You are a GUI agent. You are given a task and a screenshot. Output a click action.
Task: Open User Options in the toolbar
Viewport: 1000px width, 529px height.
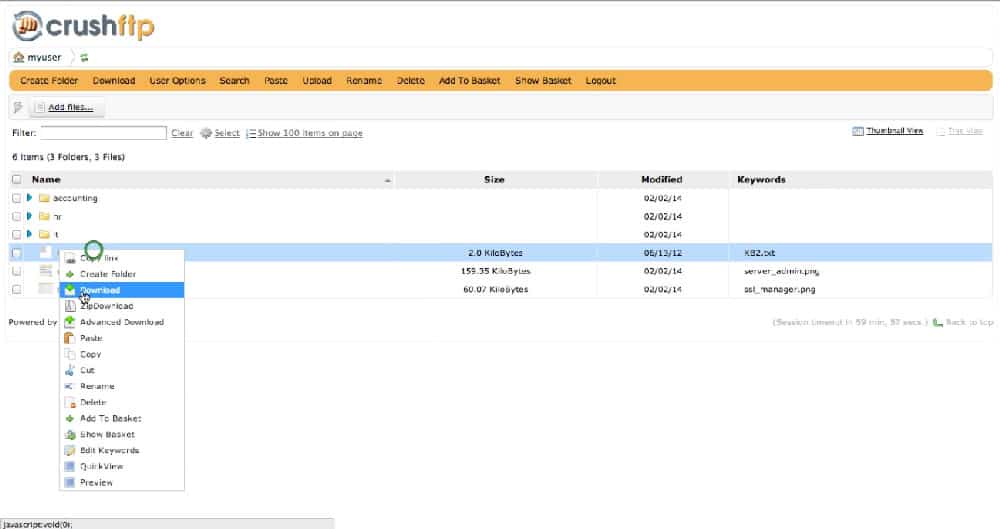177,81
